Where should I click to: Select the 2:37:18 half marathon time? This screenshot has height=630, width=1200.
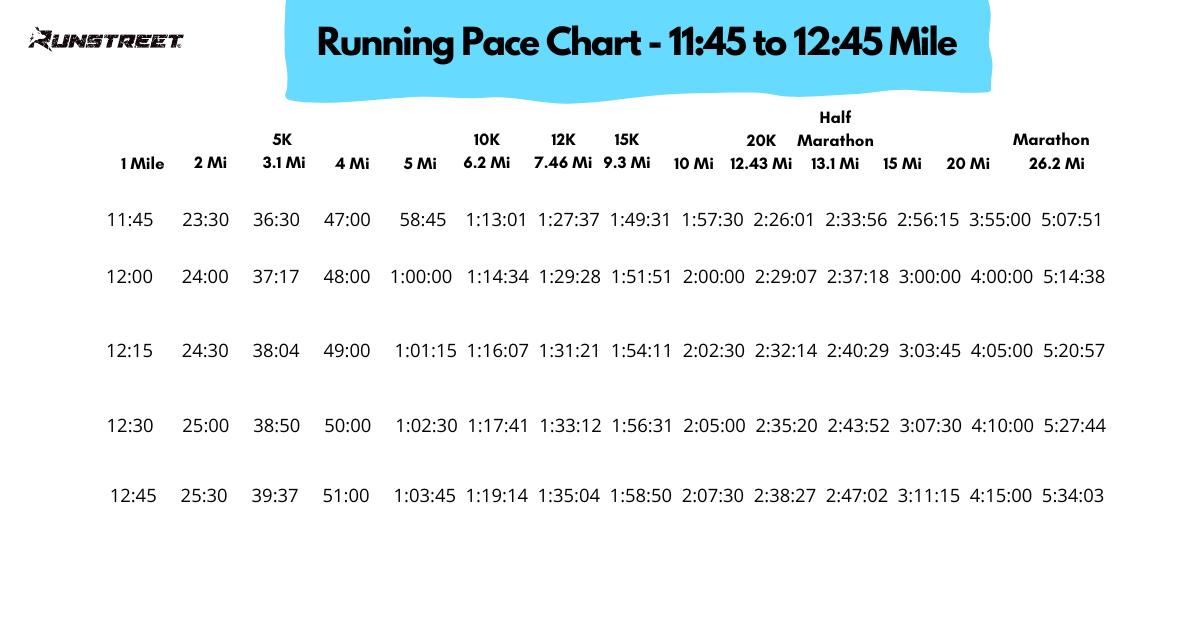point(858,277)
